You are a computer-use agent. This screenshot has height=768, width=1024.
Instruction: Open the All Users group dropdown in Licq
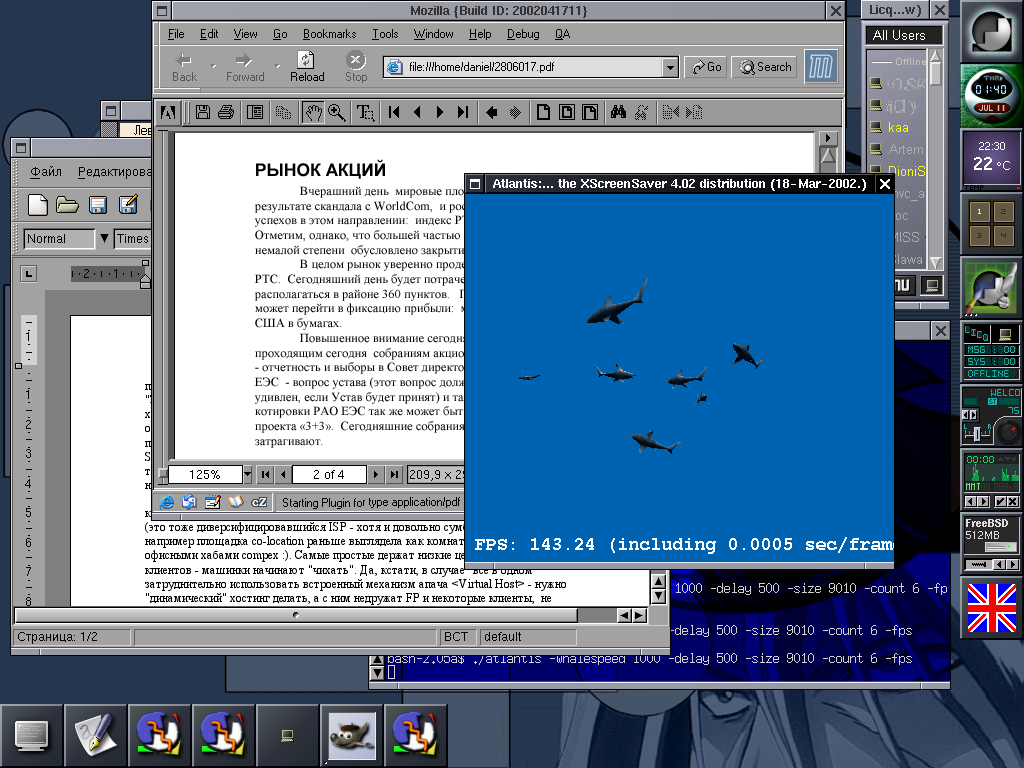pos(903,35)
